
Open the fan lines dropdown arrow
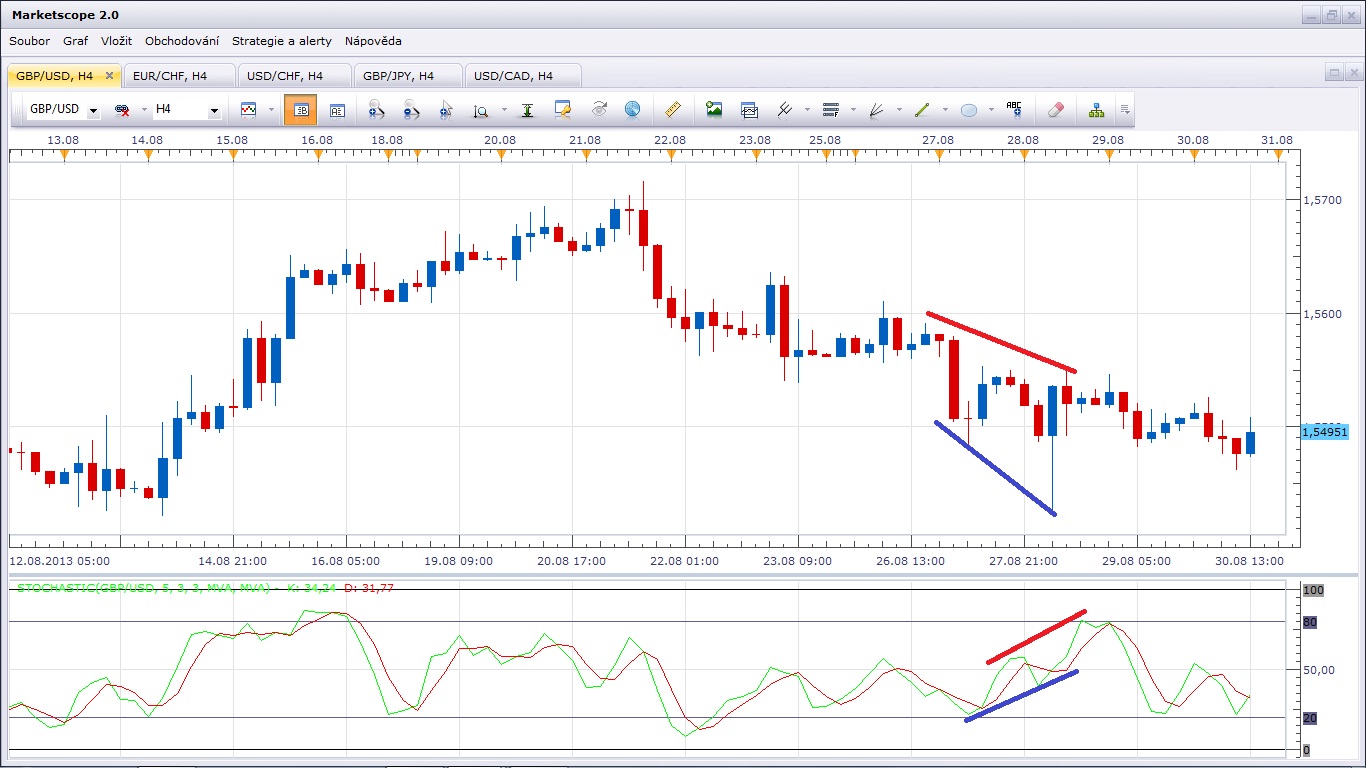[899, 110]
